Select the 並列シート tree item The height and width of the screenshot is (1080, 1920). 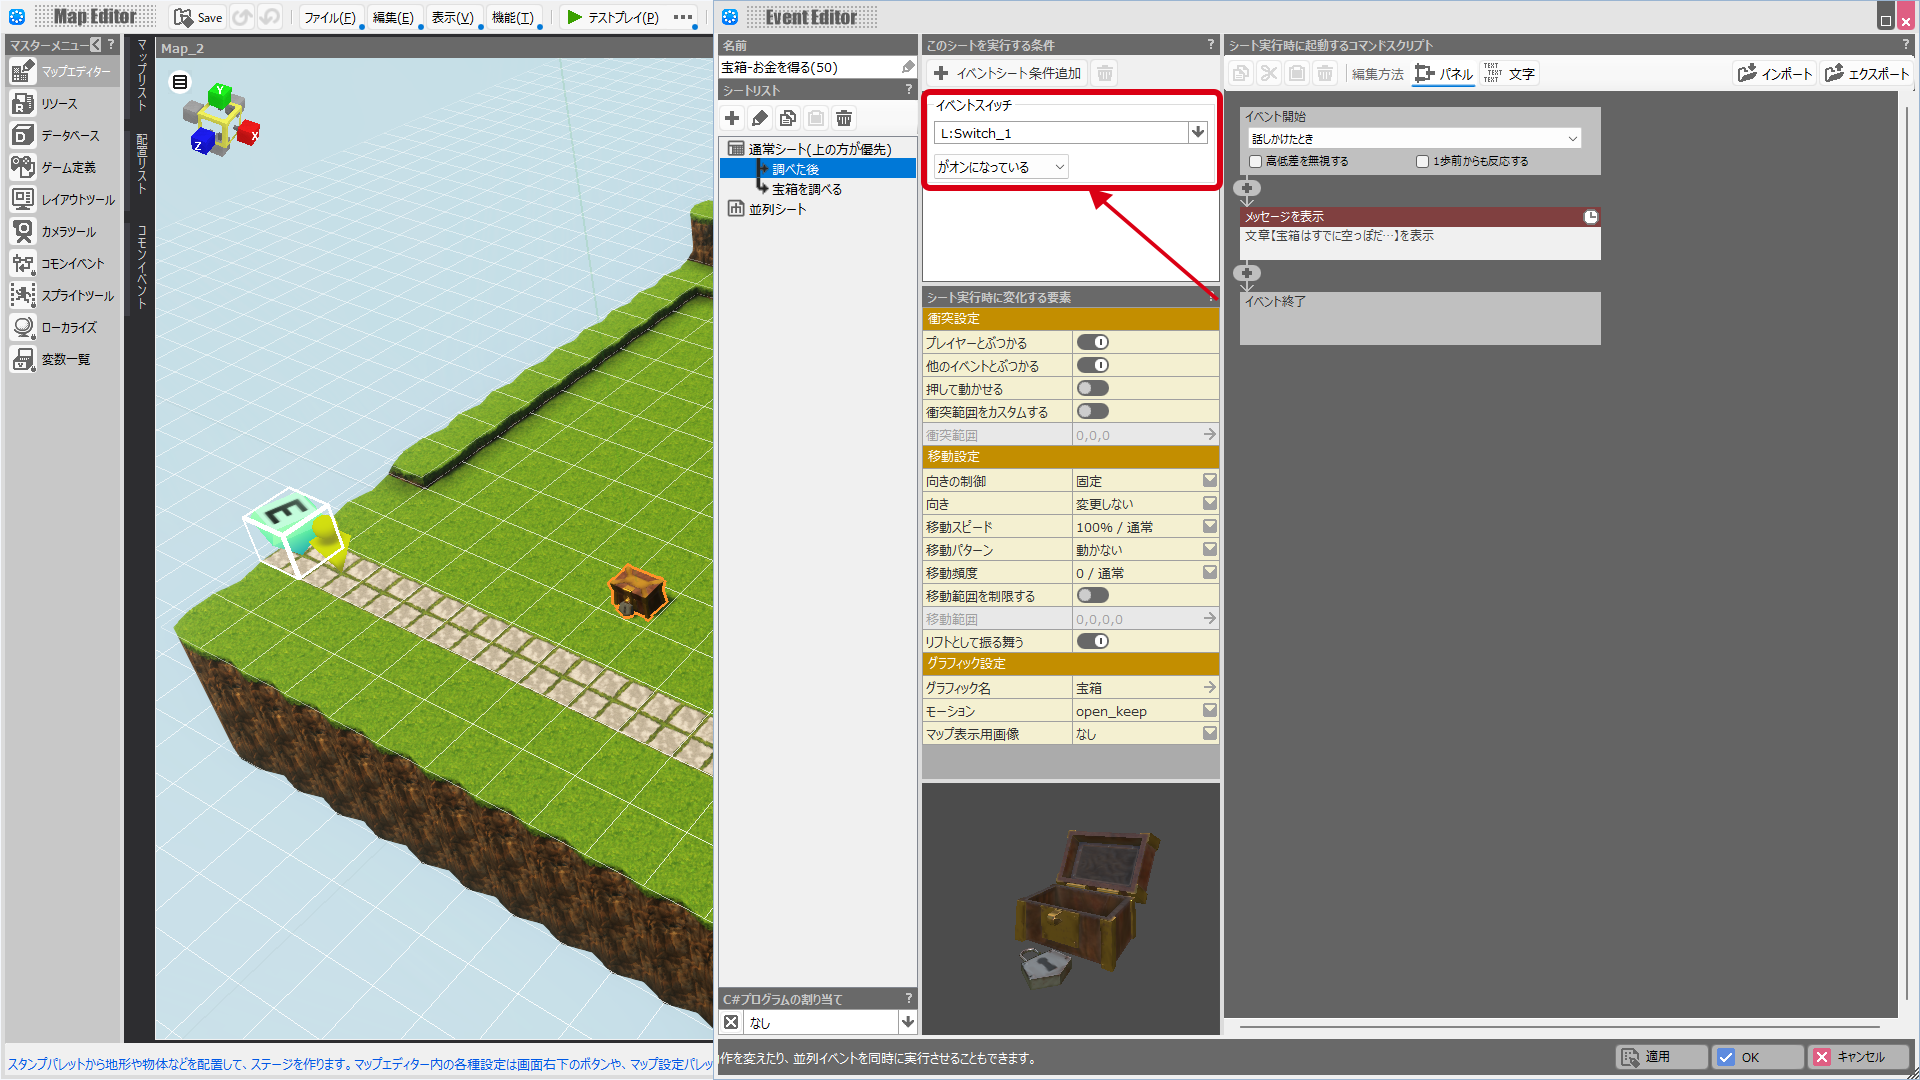(777, 209)
